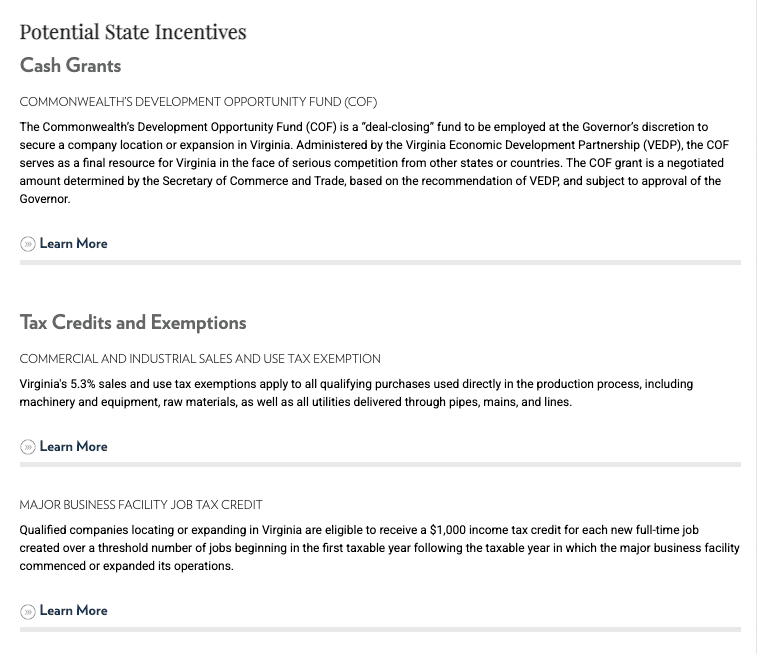Click the gray divider below sales tax section
The height and width of the screenshot is (654, 757).
380,464
